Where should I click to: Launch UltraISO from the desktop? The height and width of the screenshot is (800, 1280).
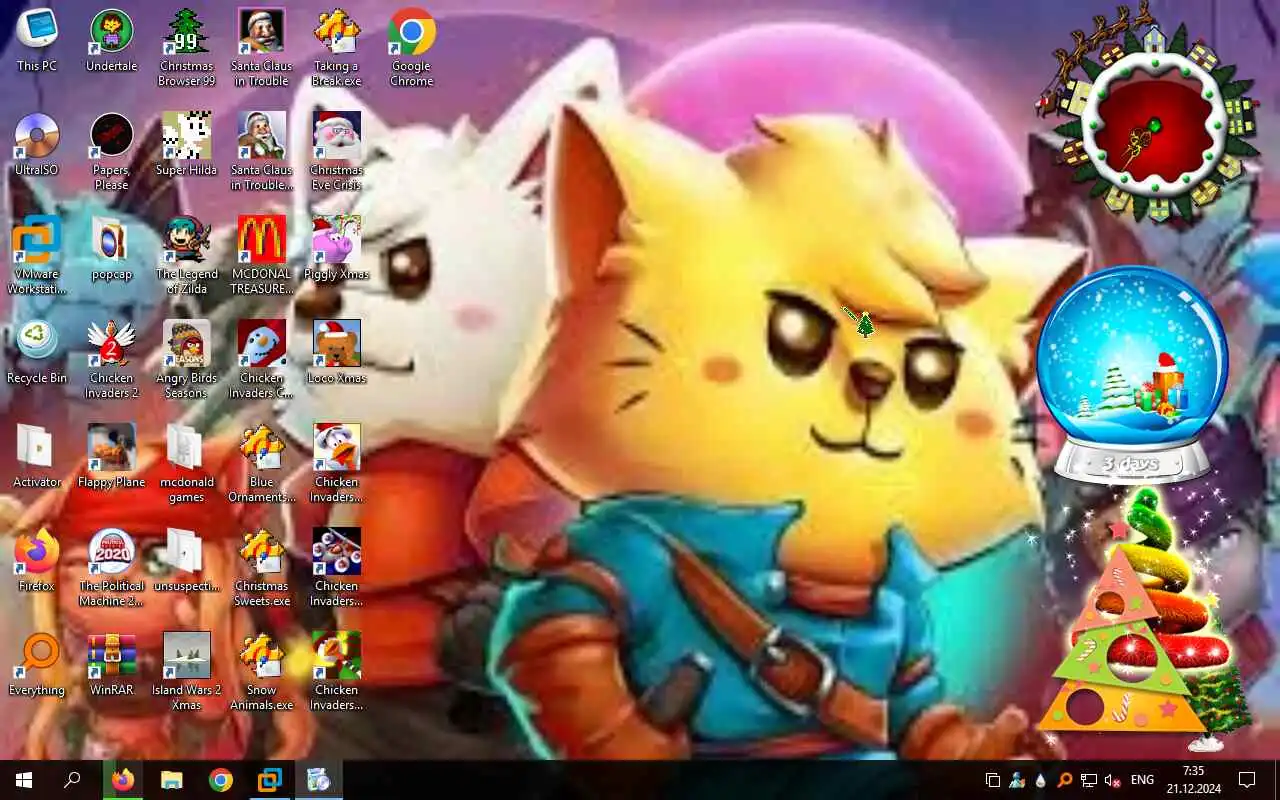pos(37,146)
